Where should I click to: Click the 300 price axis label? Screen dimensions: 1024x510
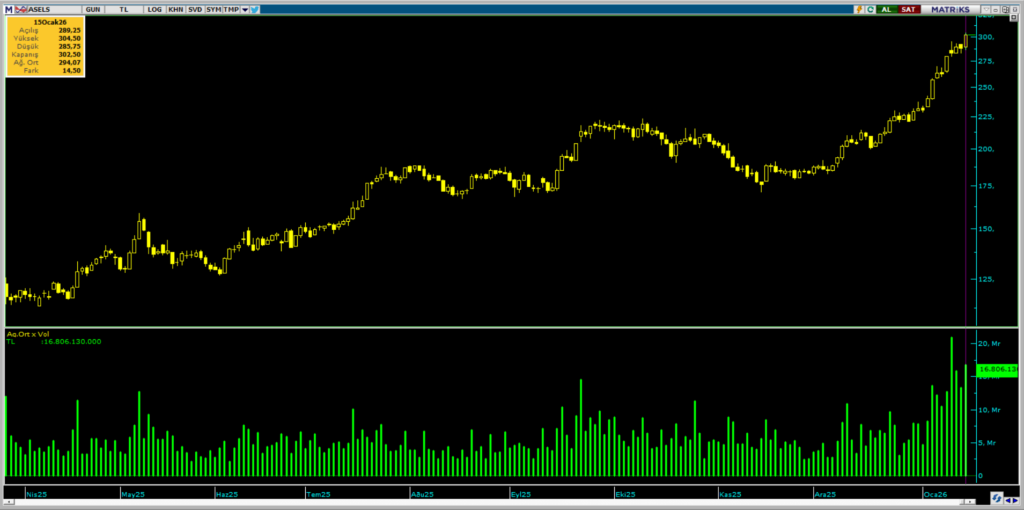(987, 37)
